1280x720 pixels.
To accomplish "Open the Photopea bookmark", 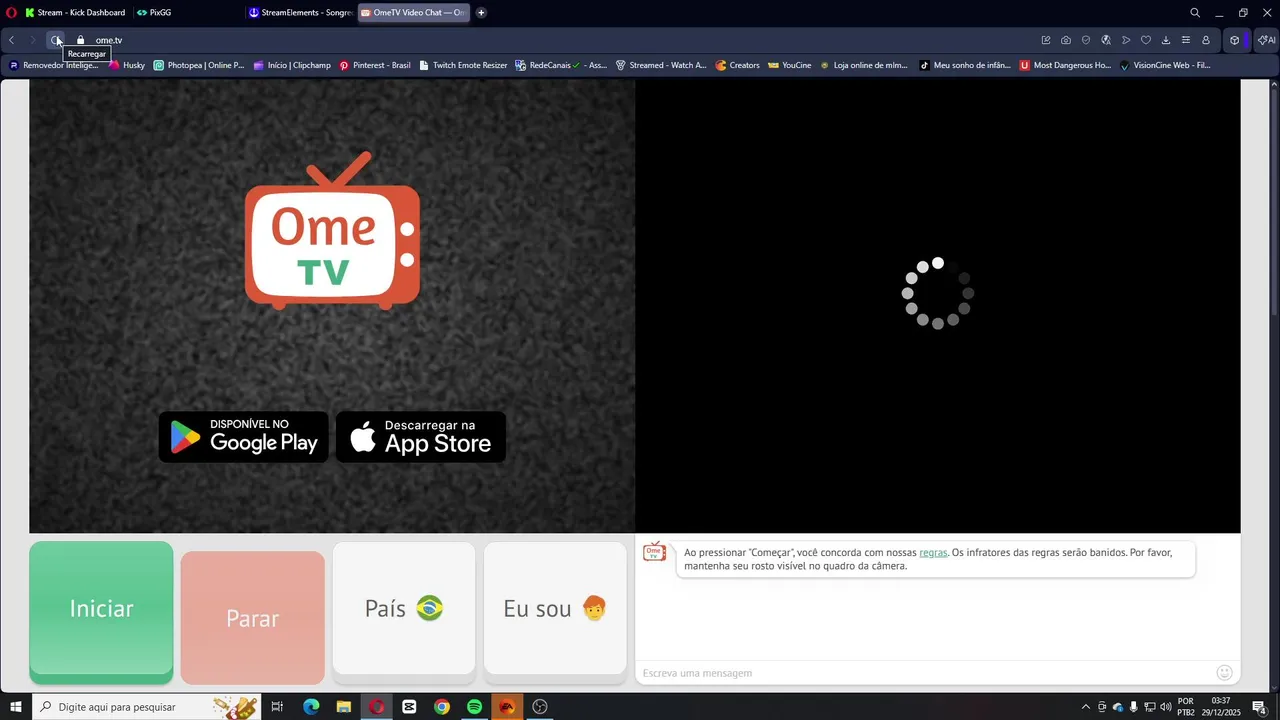I will tap(198, 65).
